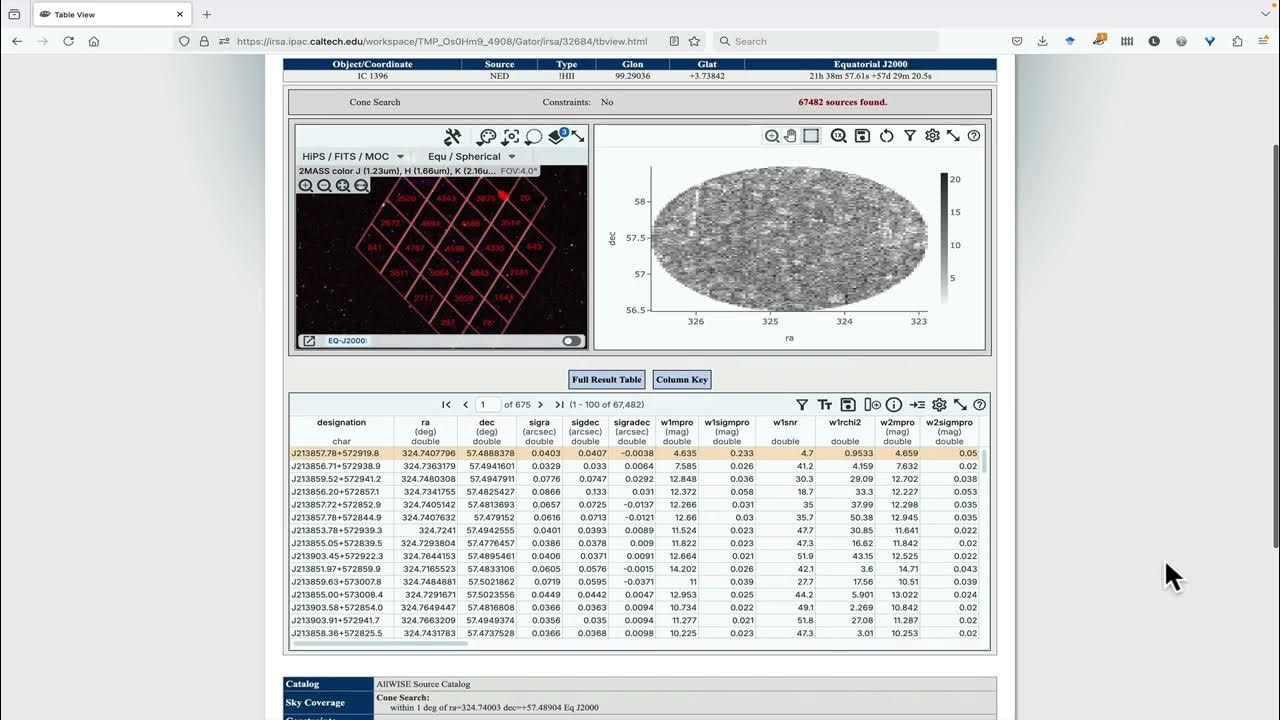Screen dimensions: 1280x720
Task: Open the table settings gear
Action: click(x=939, y=405)
